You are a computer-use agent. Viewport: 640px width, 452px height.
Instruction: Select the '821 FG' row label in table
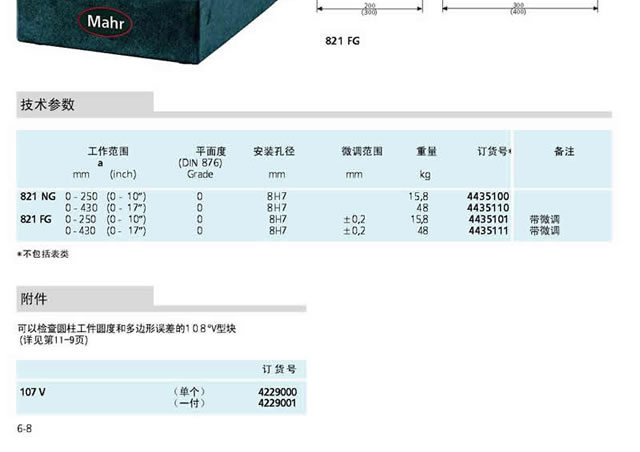coord(36,219)
